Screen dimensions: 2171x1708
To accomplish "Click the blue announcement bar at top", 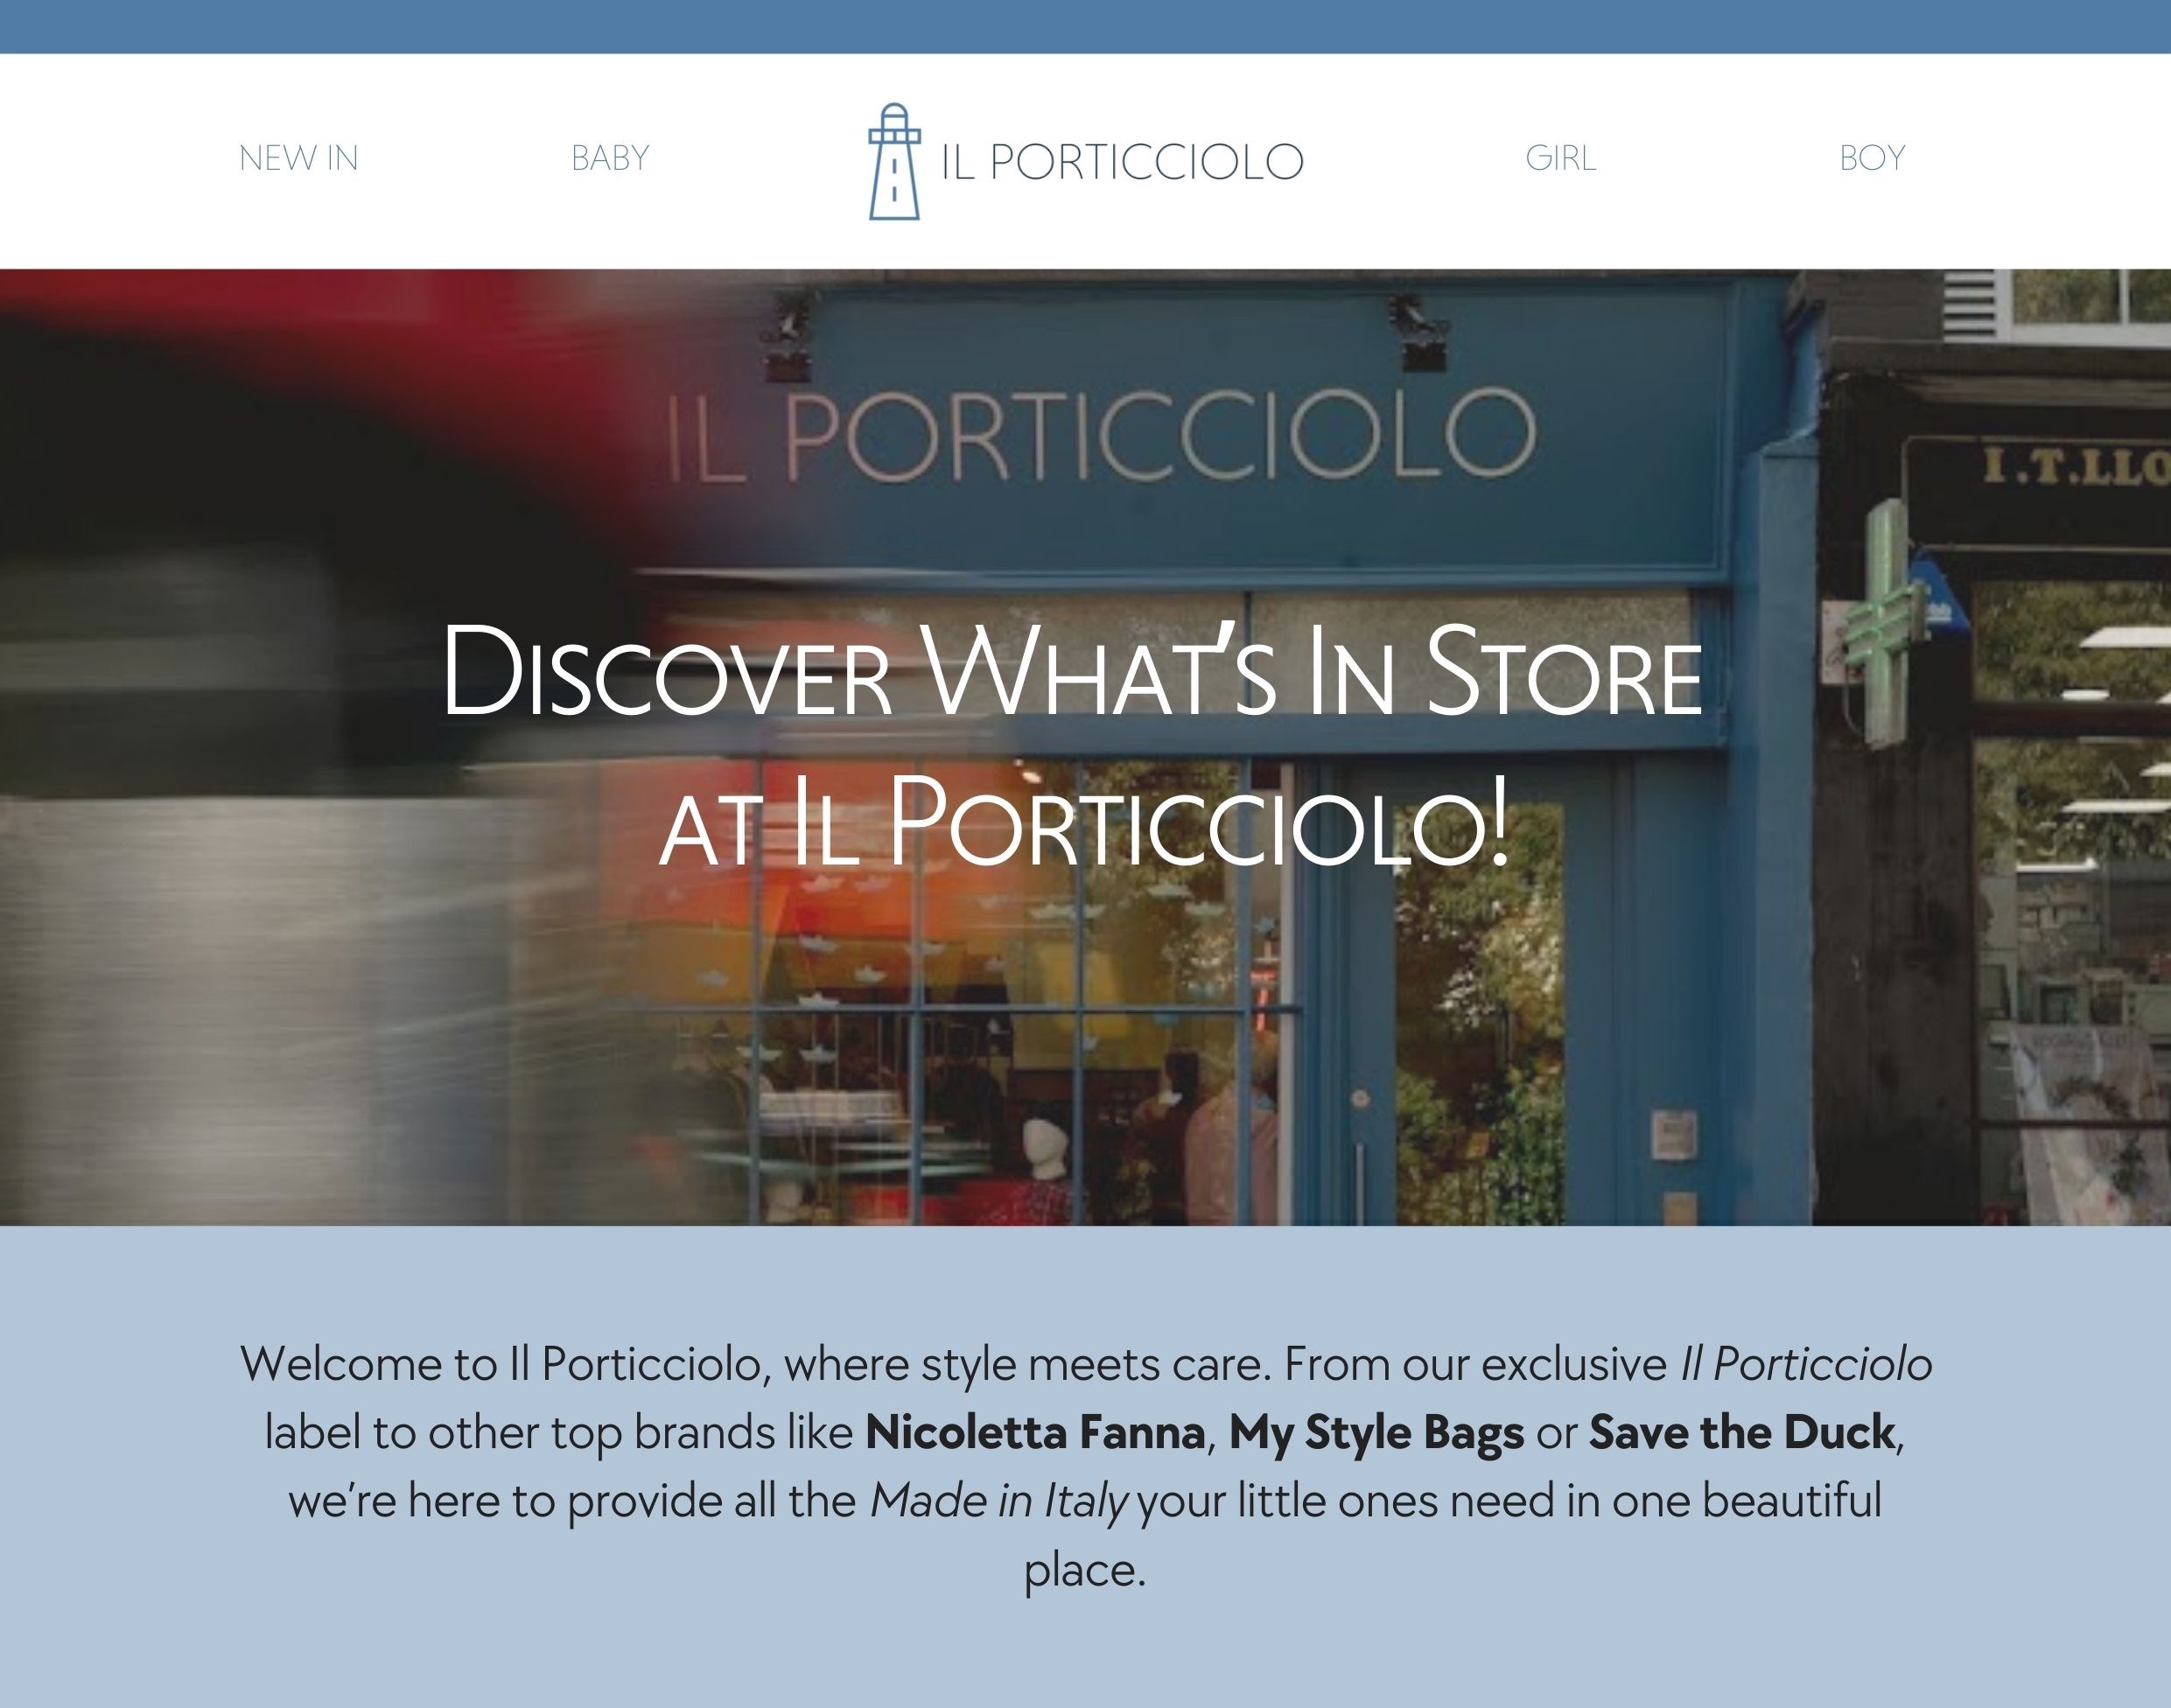I will click(1085, 26).
